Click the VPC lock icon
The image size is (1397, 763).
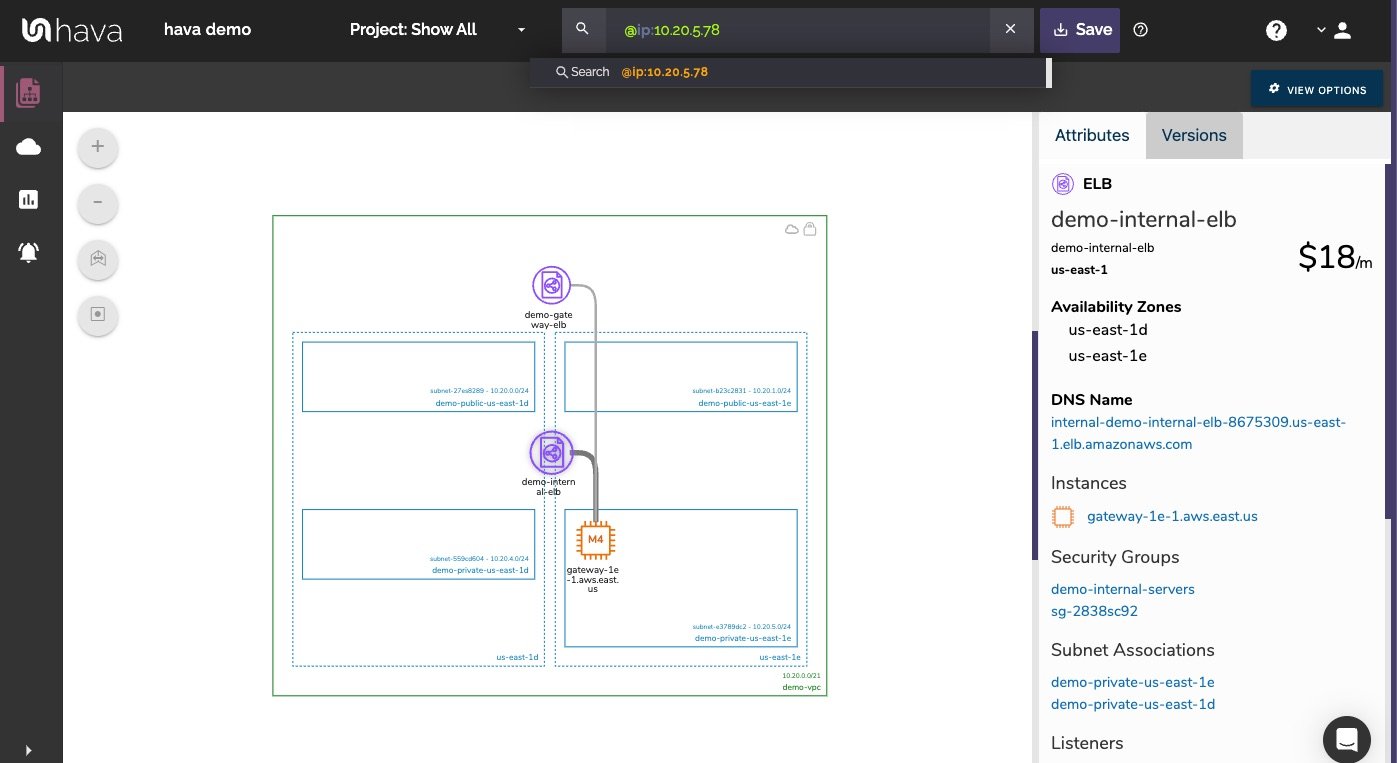(x=810, y=229)
